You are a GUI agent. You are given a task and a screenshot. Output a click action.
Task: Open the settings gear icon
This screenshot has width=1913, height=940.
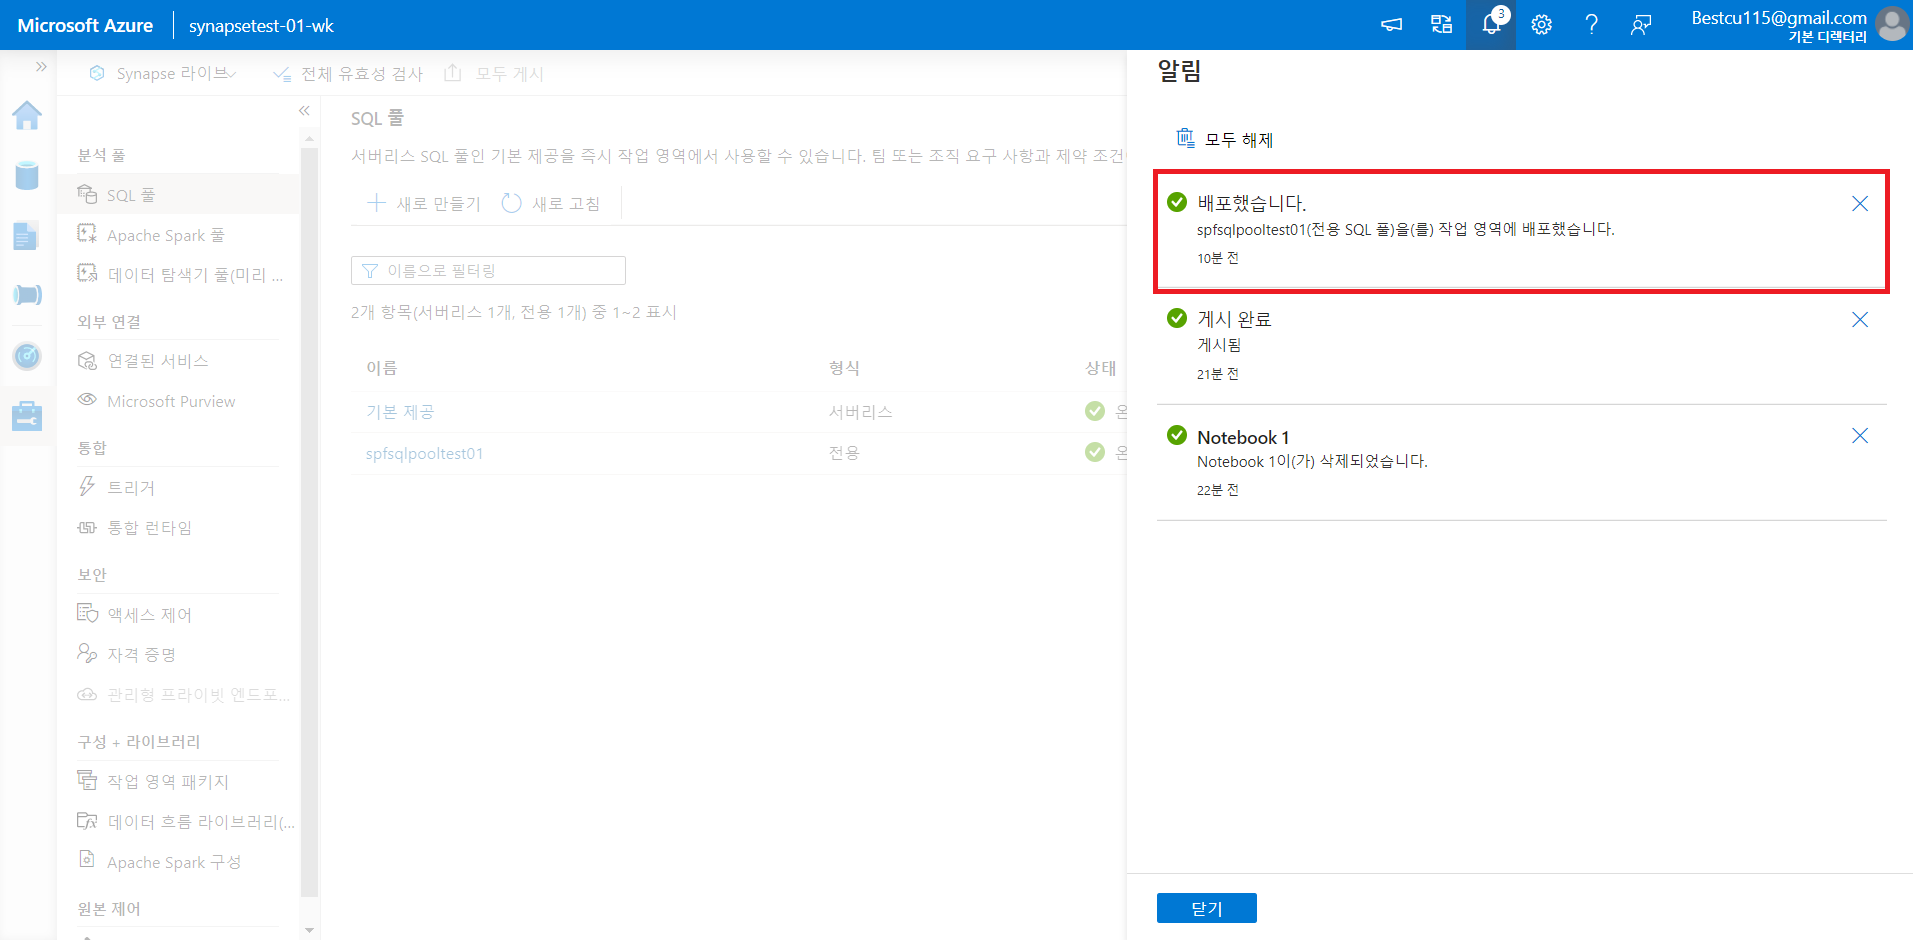[x=1541, y=25]
